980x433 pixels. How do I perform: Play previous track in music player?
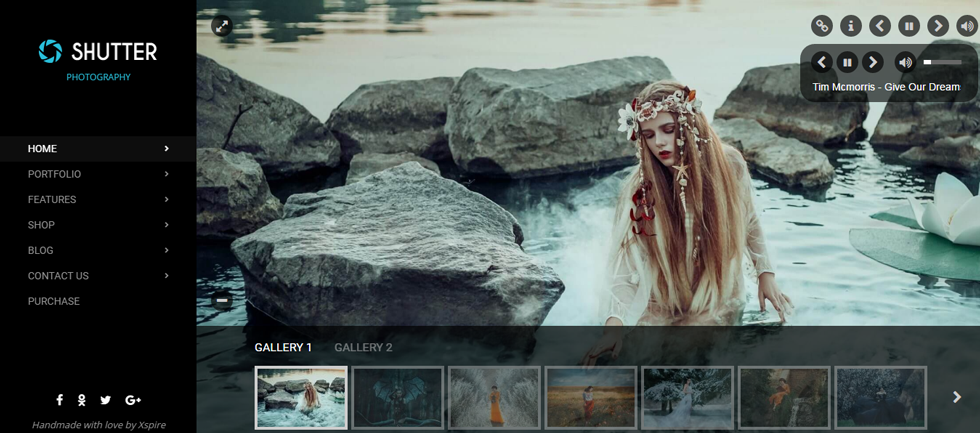coord(822,62)
